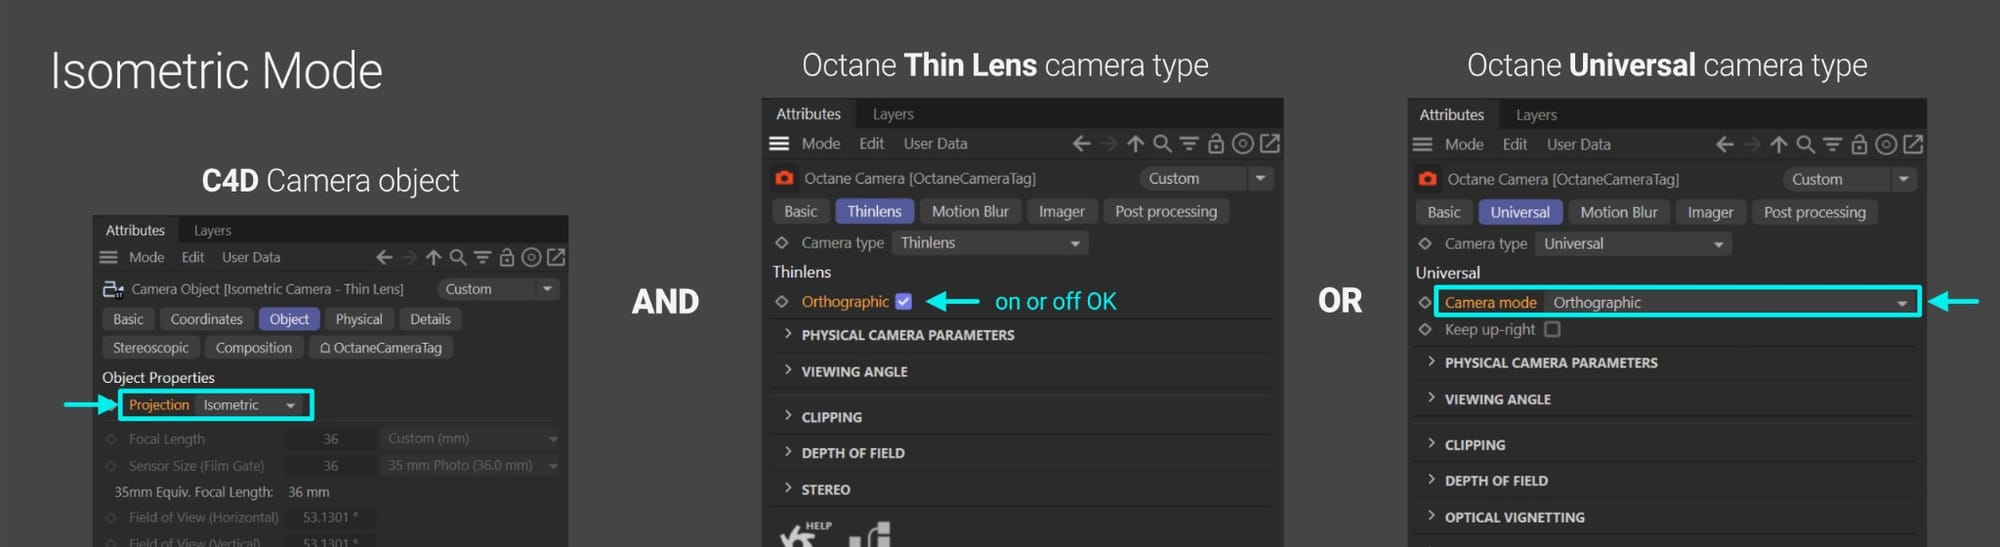2000x547 pixels.
Task: Click target circle icon in Thin Lens panel
Action: click(1243, 144)
